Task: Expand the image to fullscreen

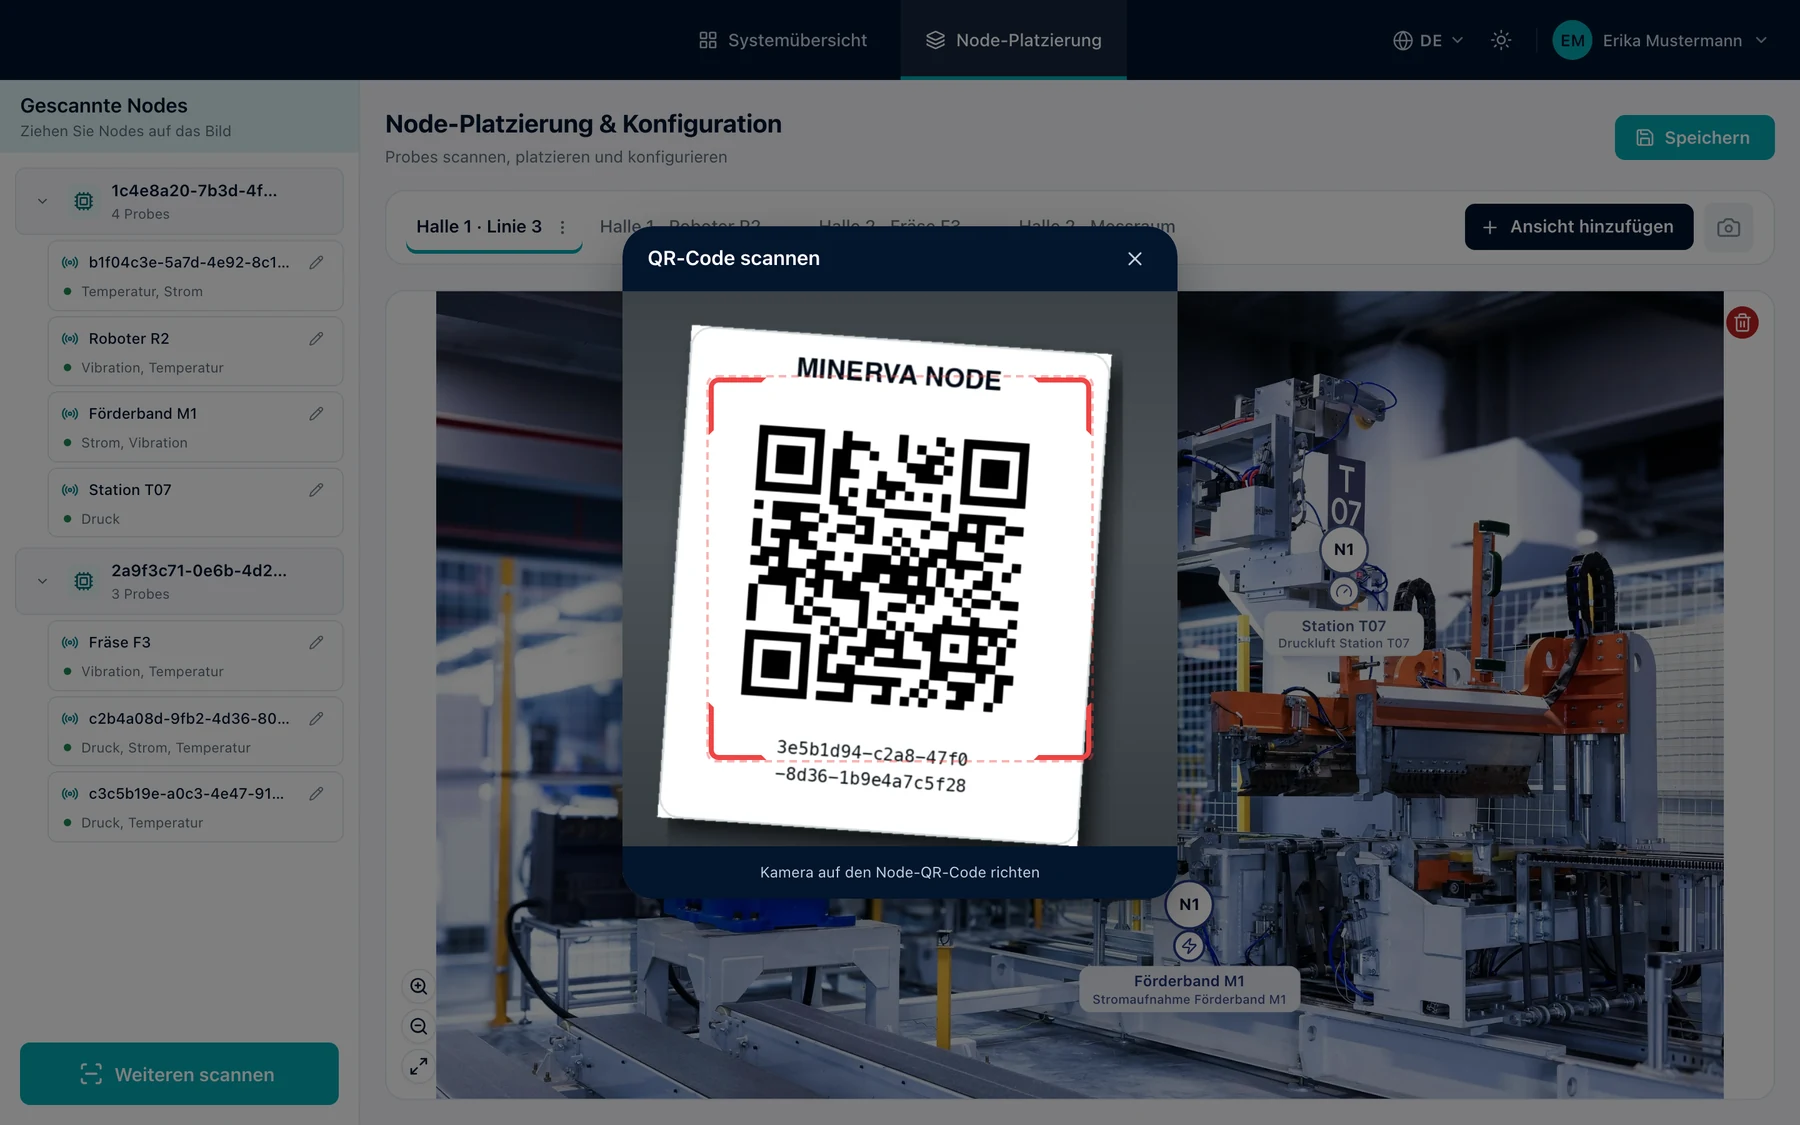Action: (418, 1067)
